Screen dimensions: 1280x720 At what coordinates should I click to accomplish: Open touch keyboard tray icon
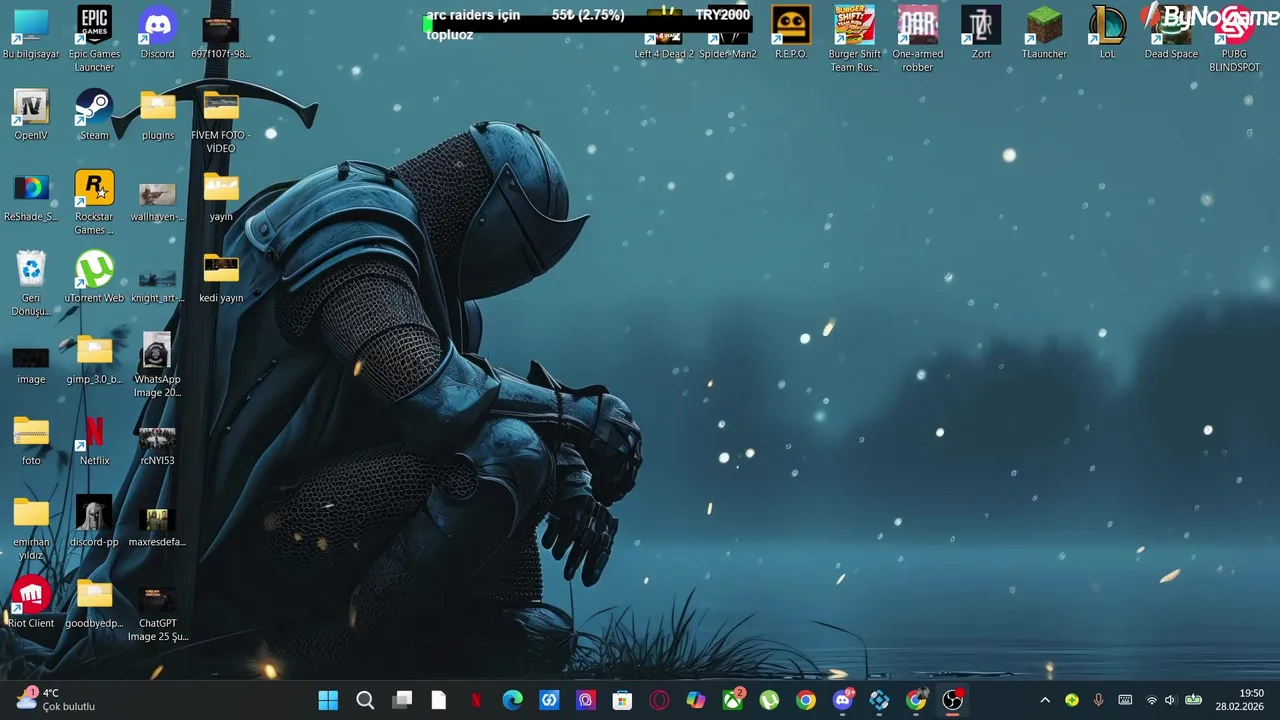click(1125, 700)
